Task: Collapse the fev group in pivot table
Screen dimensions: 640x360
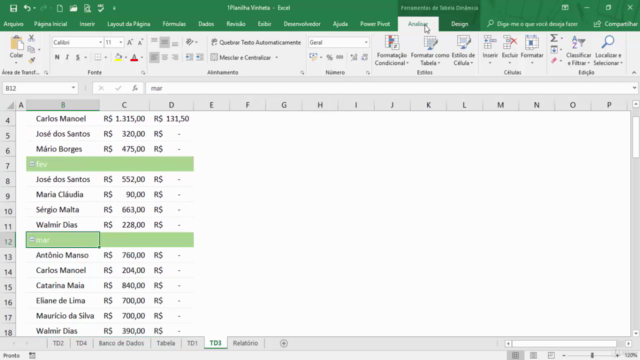Action: pyautogui.click(x=32, y=164)
